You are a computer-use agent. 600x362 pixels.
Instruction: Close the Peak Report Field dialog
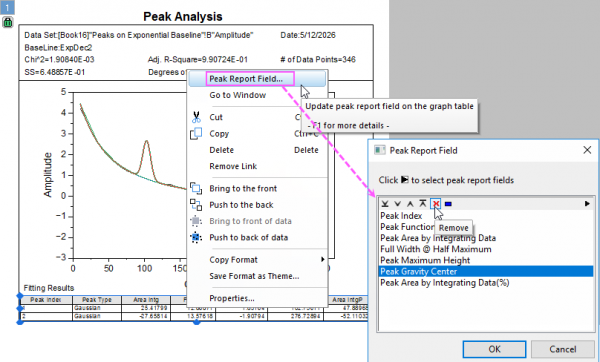click(x=587, y=150)
